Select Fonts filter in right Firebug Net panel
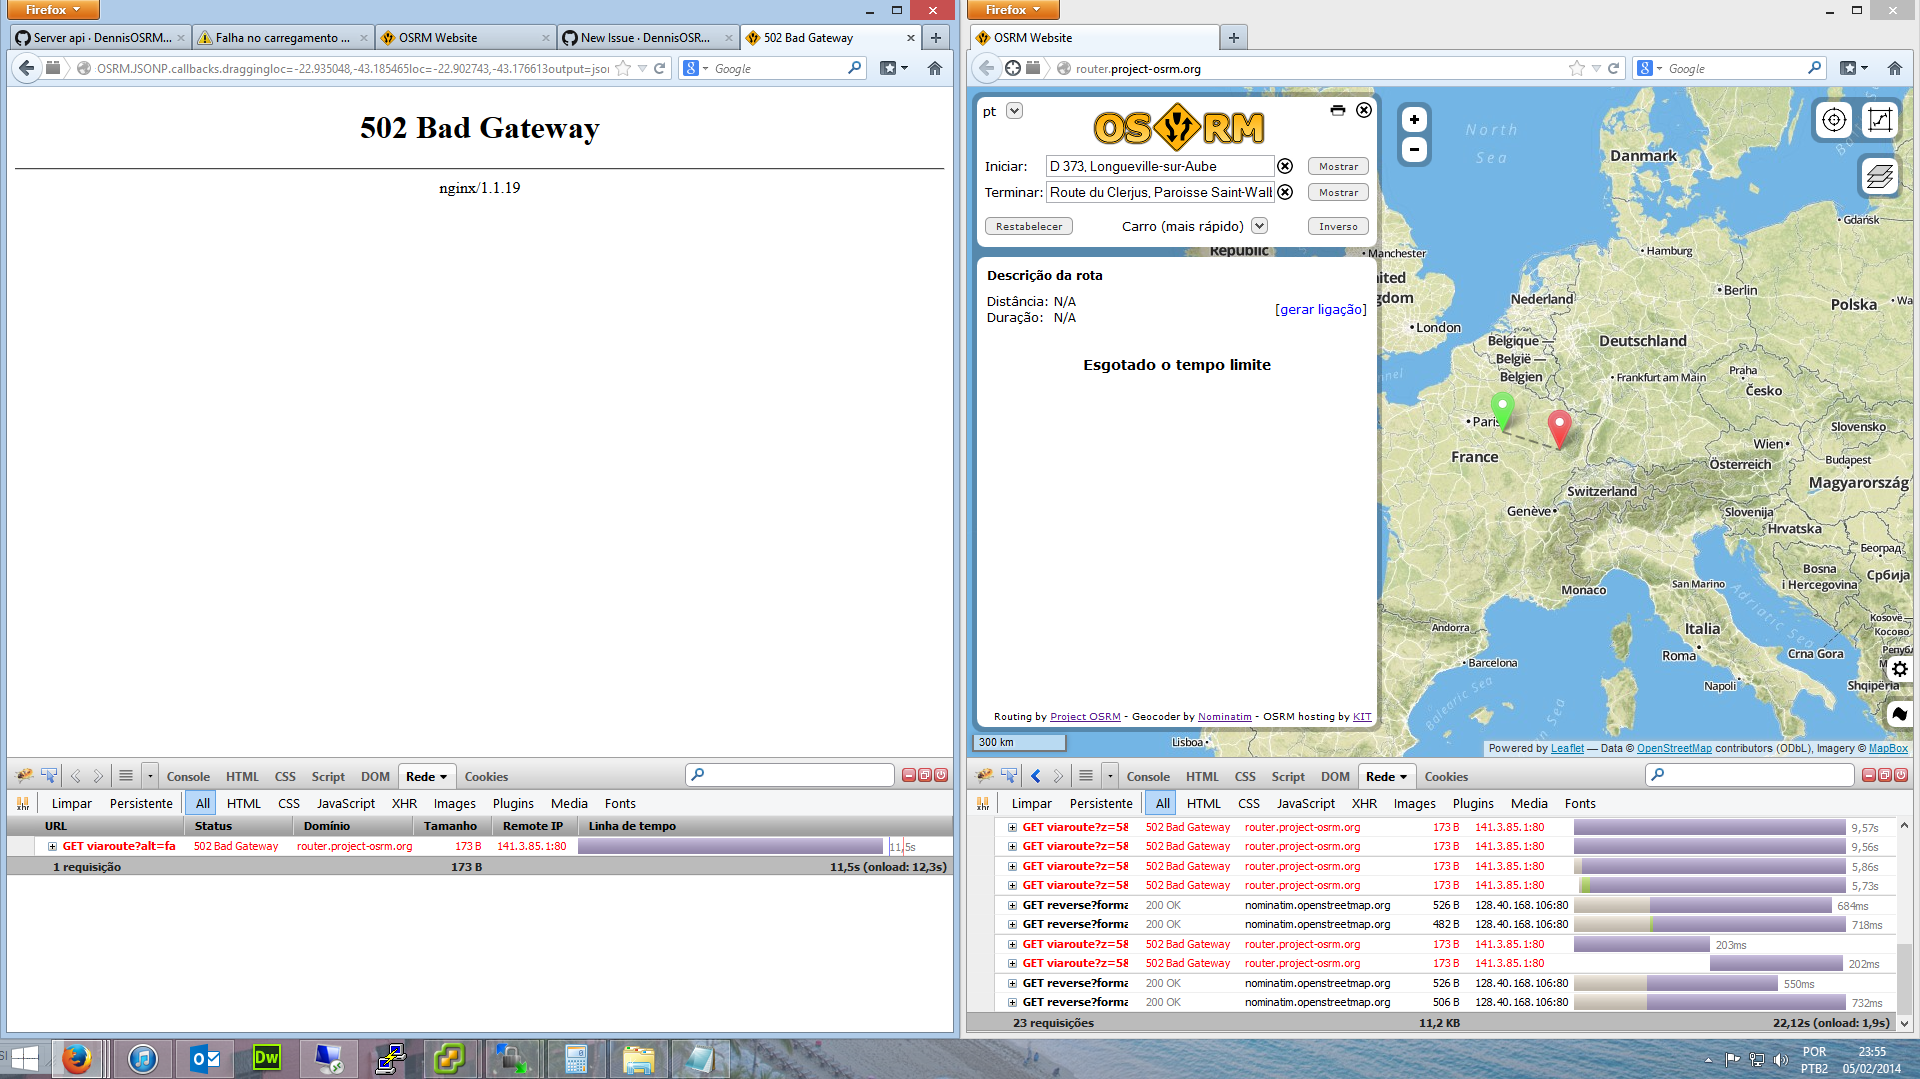The height and width of the screenshot is (1079, 1920). (x=1580, y=803)
